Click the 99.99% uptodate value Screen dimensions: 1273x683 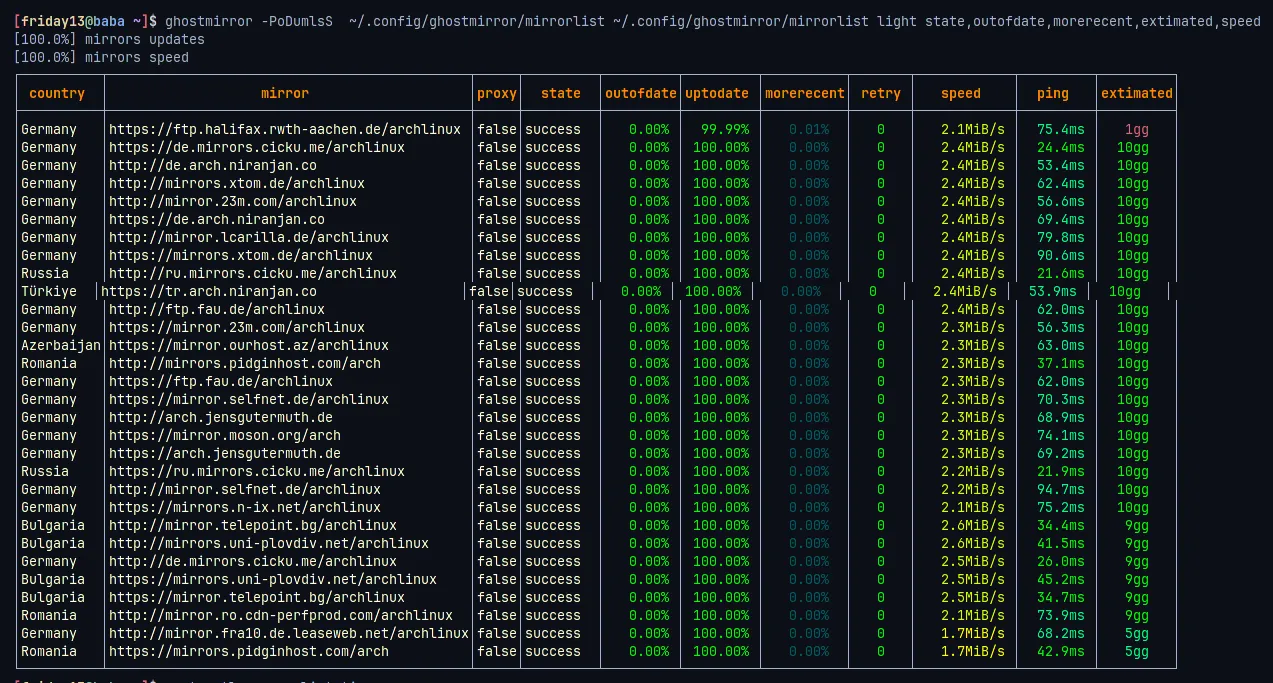(725, 129)
